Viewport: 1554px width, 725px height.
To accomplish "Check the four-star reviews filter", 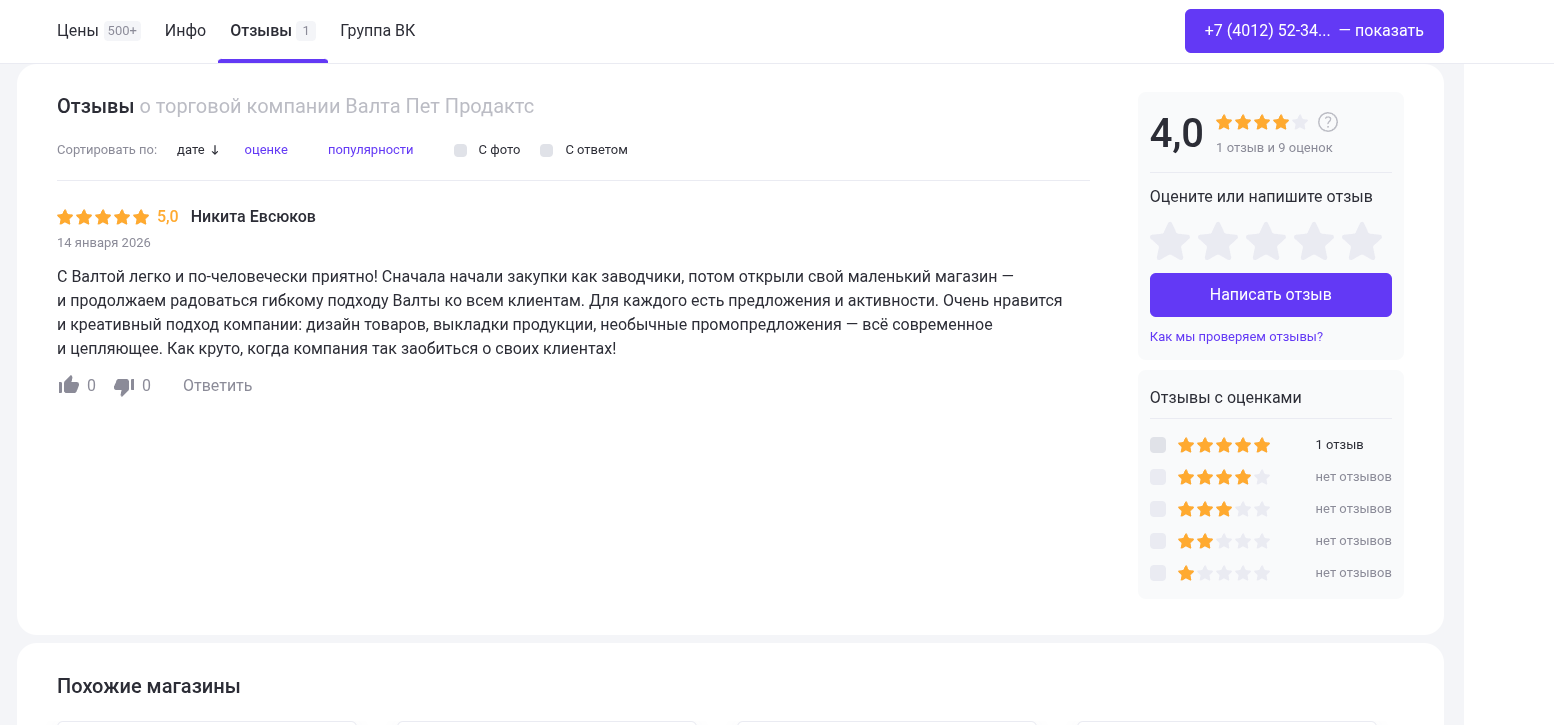I will pos(1158,477).
